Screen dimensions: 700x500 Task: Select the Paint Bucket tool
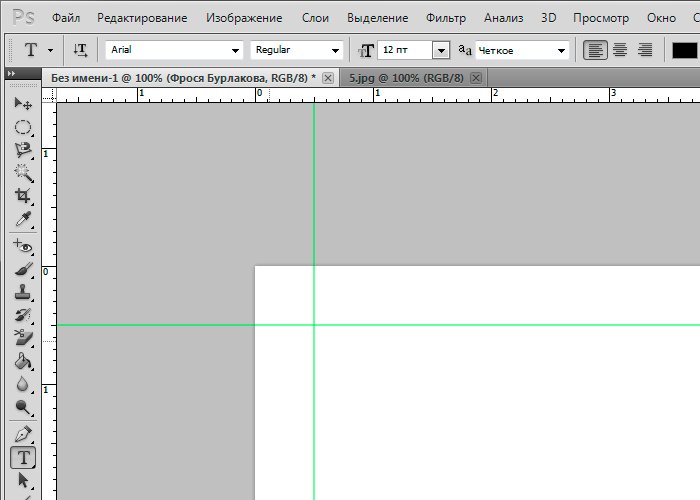click(23, 362)
